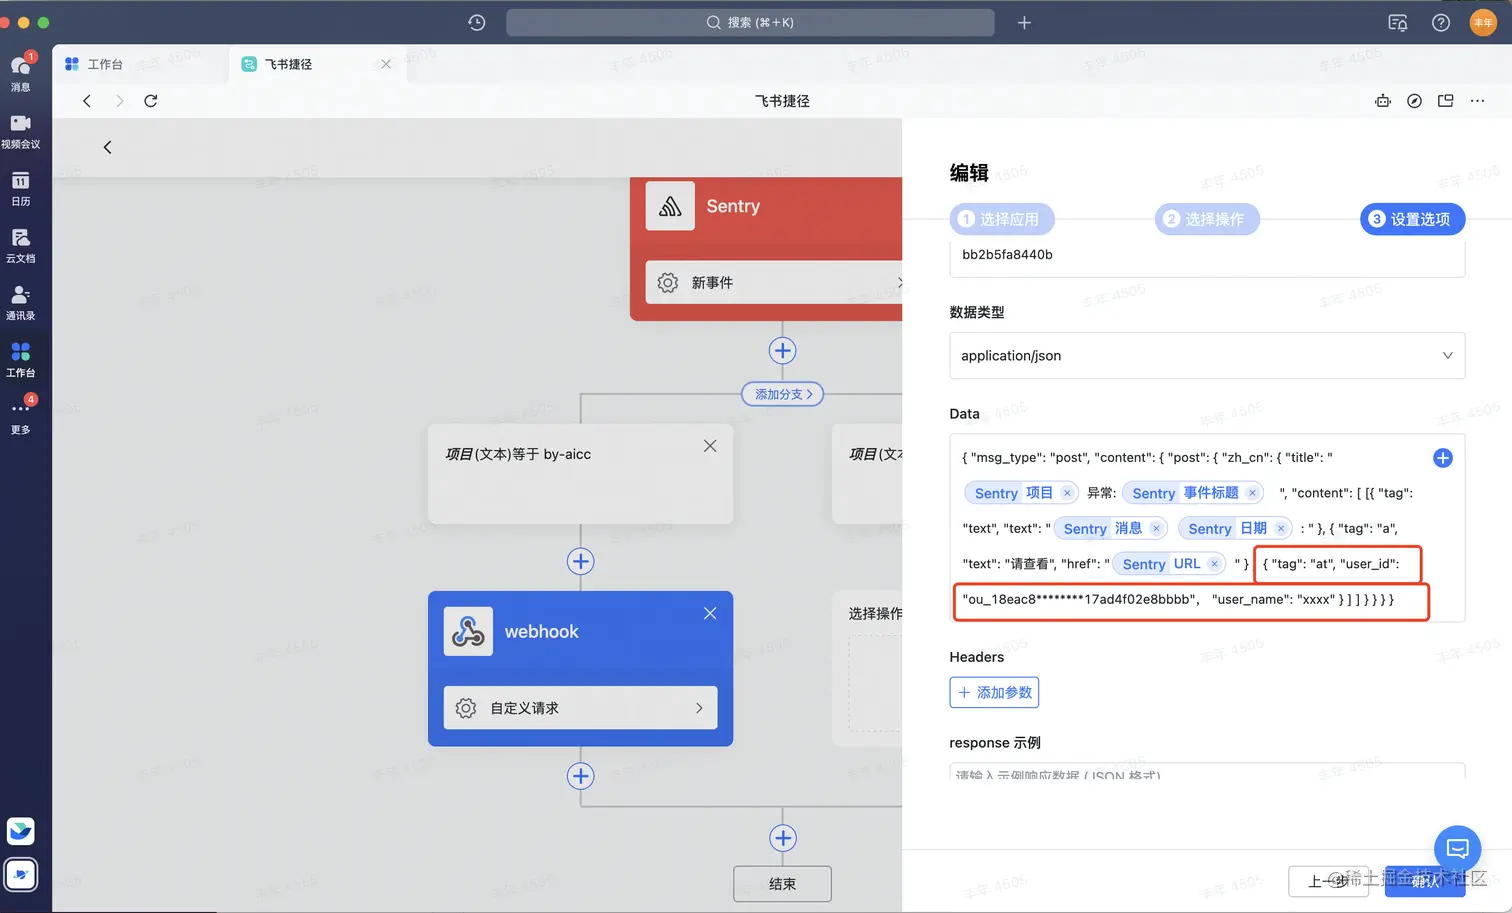The image size is (1512, 913).
Task: Delete the 'by-aicc' condition branch card
Action: tap(710, 446)
